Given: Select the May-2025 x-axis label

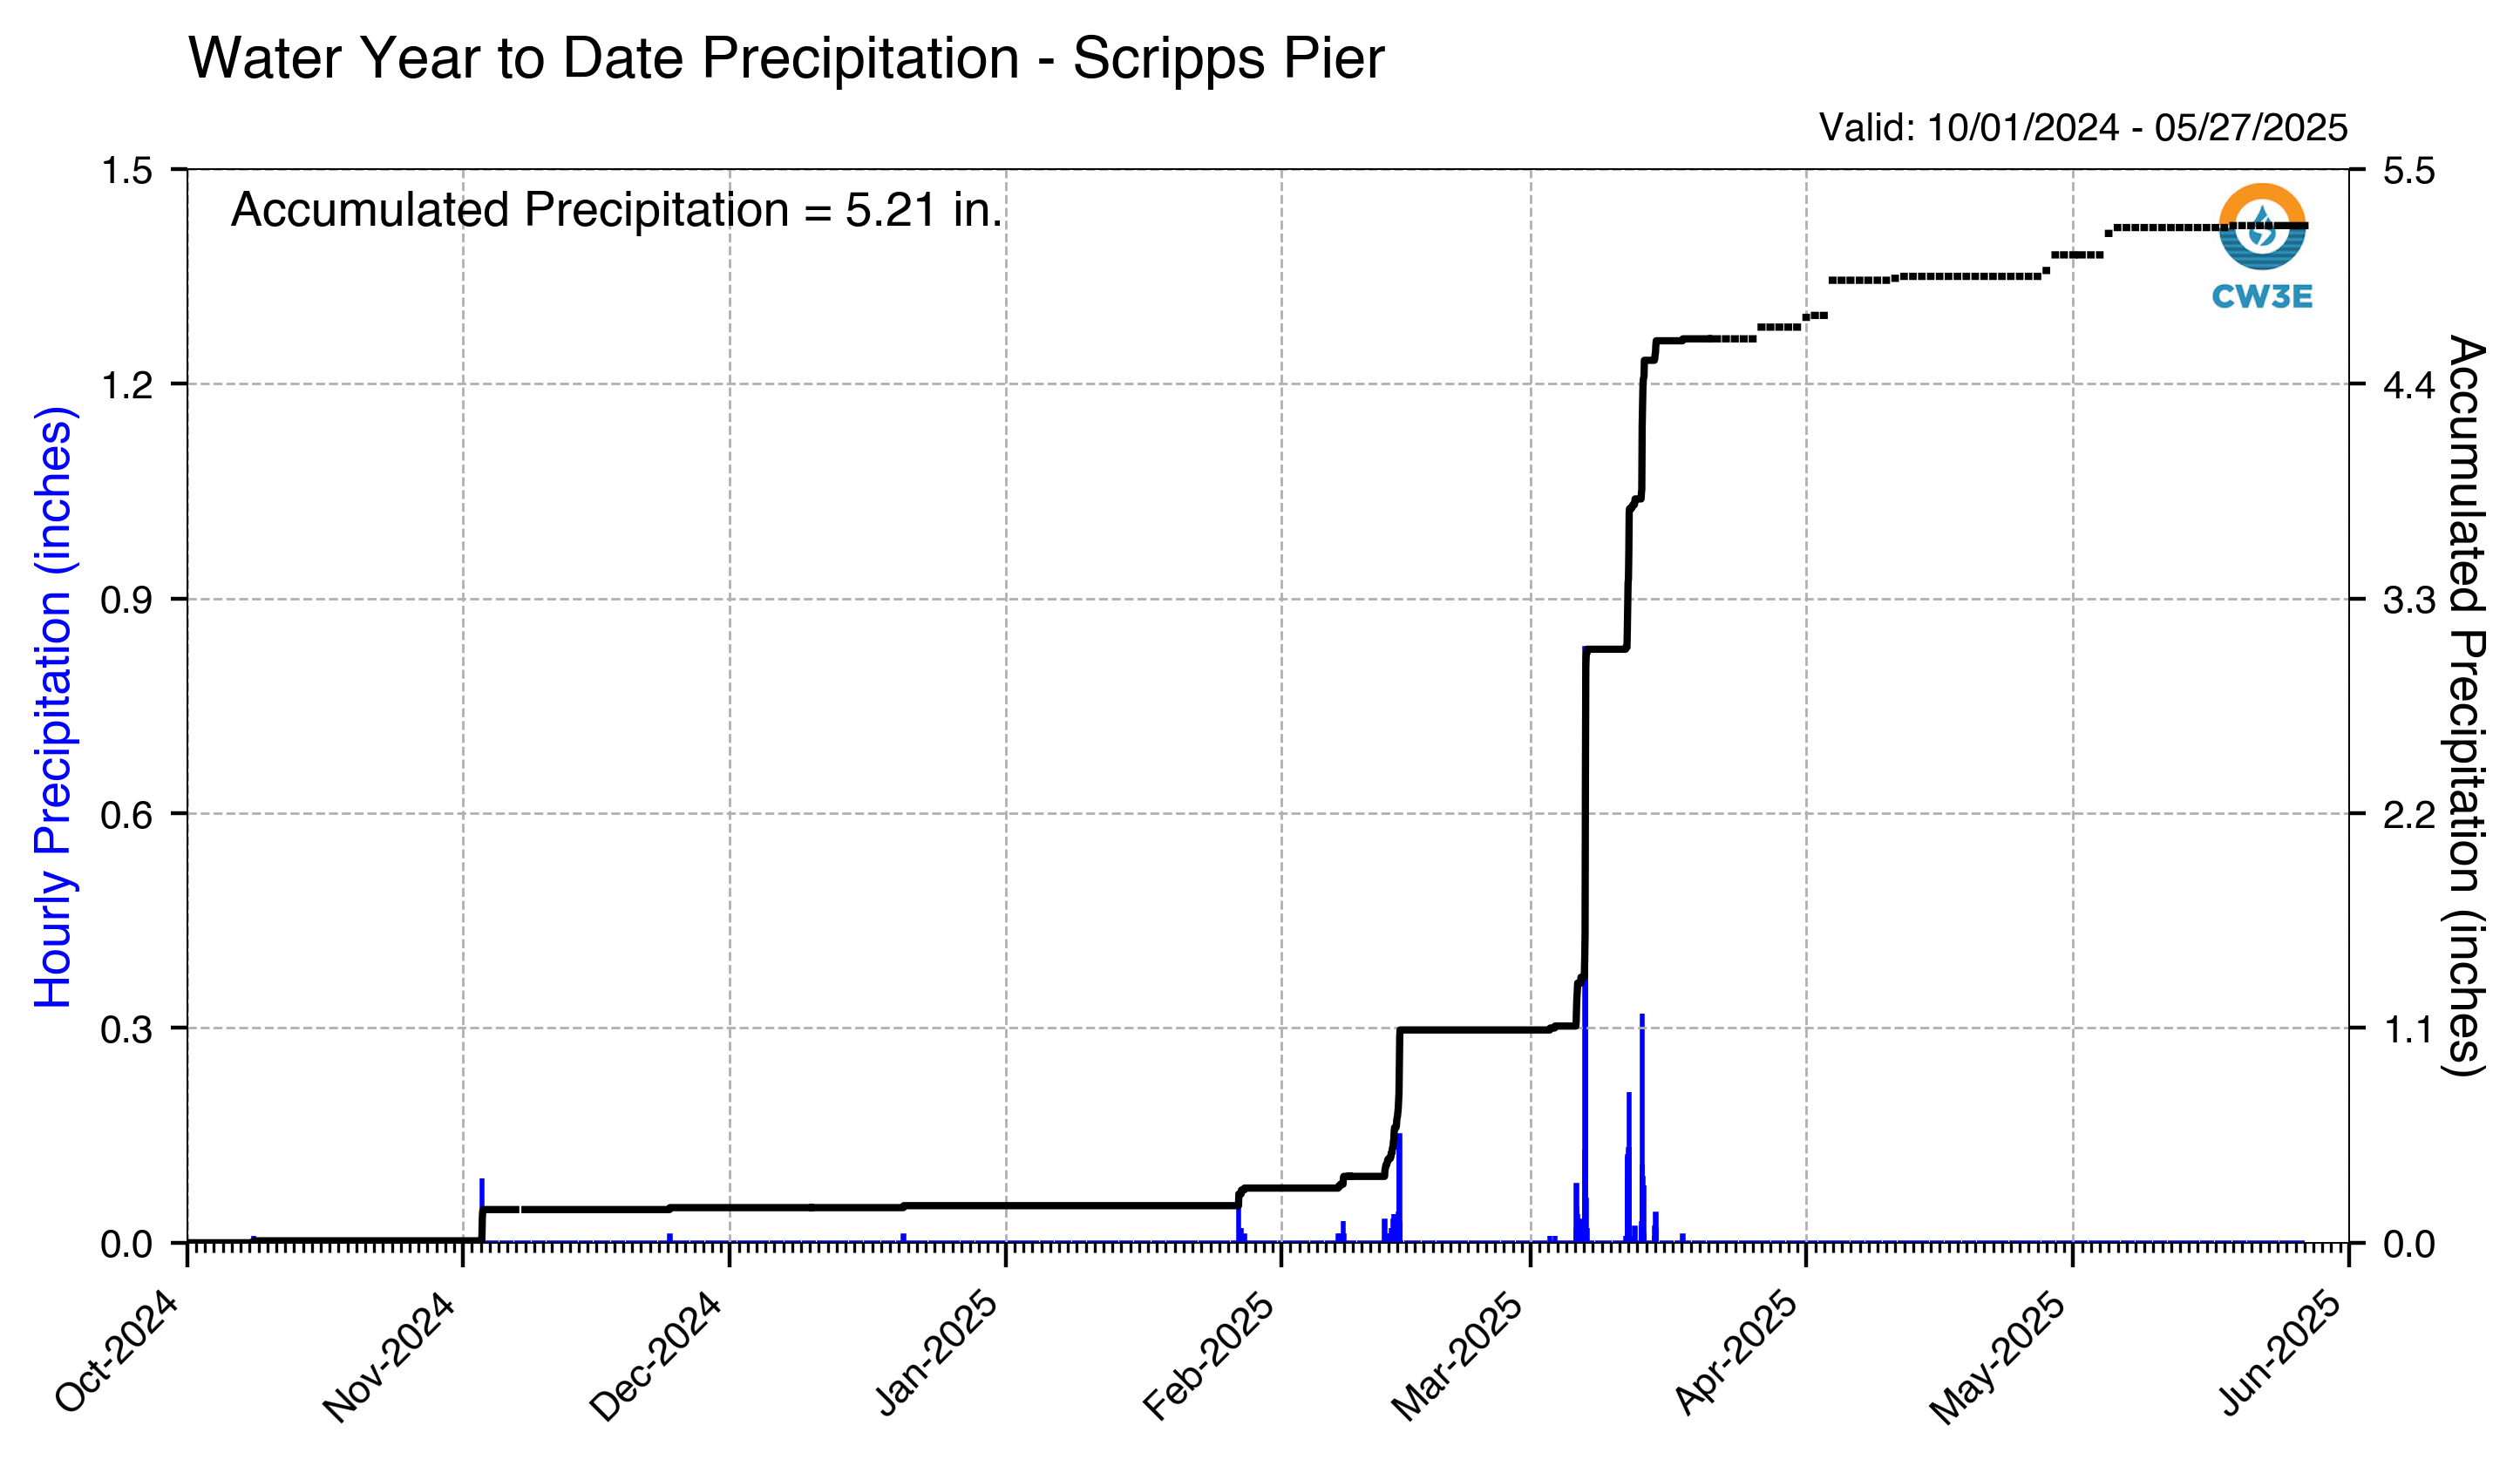Looking at the screenshot, I should (1999, 1358).
